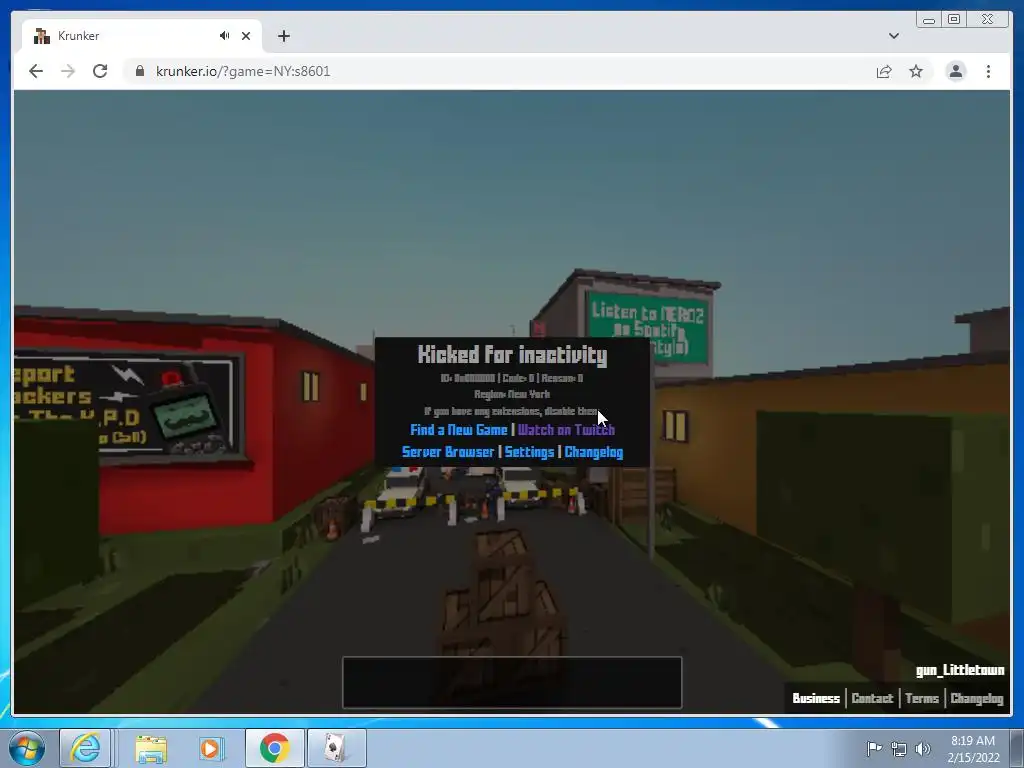View site info via the lock icon
The width and height of the screenshot is (1024, 768).
140,71
